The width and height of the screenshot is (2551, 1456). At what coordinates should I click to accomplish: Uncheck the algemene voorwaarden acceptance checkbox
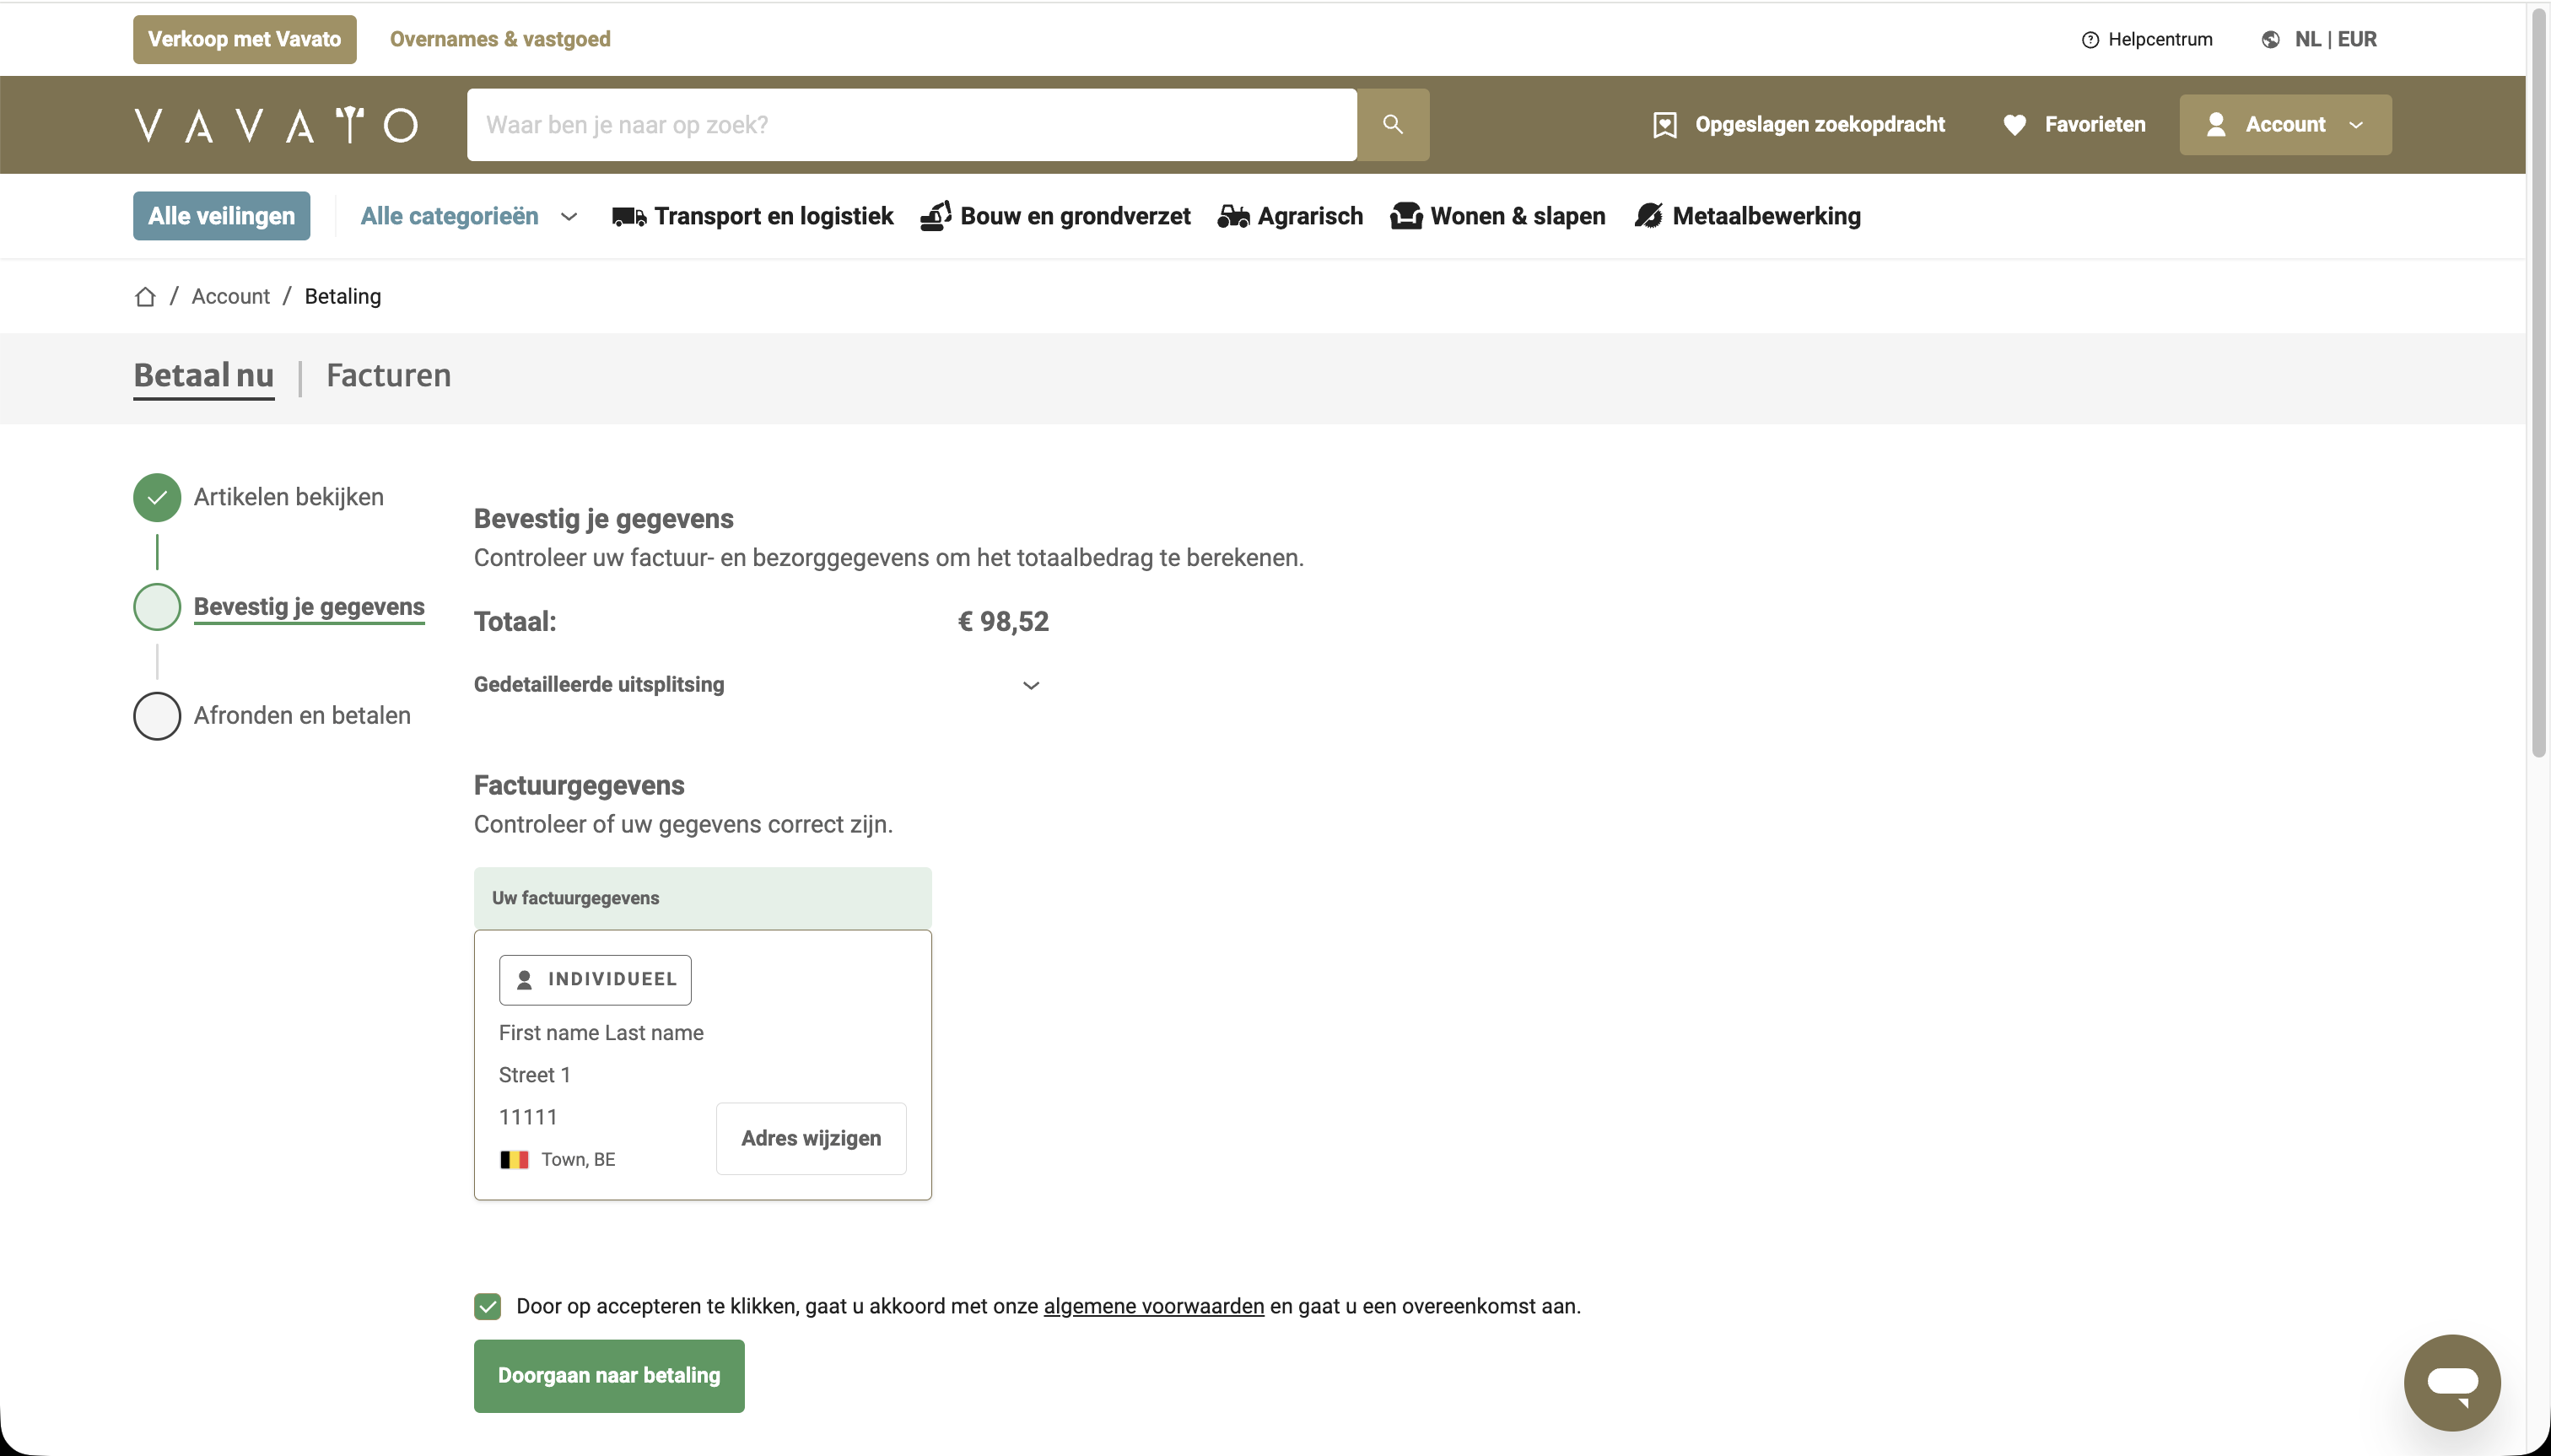[487, 1306]
